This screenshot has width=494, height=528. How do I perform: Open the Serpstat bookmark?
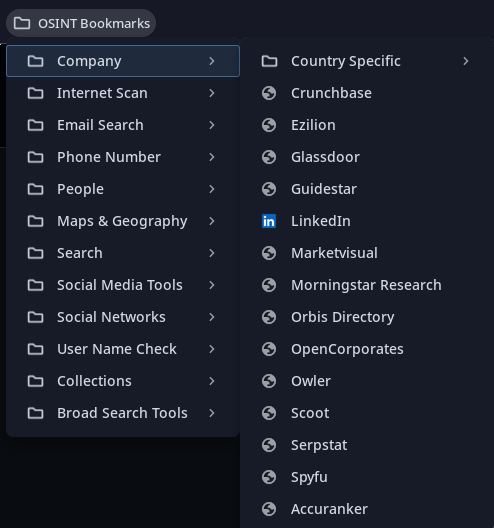coord(367,445)
